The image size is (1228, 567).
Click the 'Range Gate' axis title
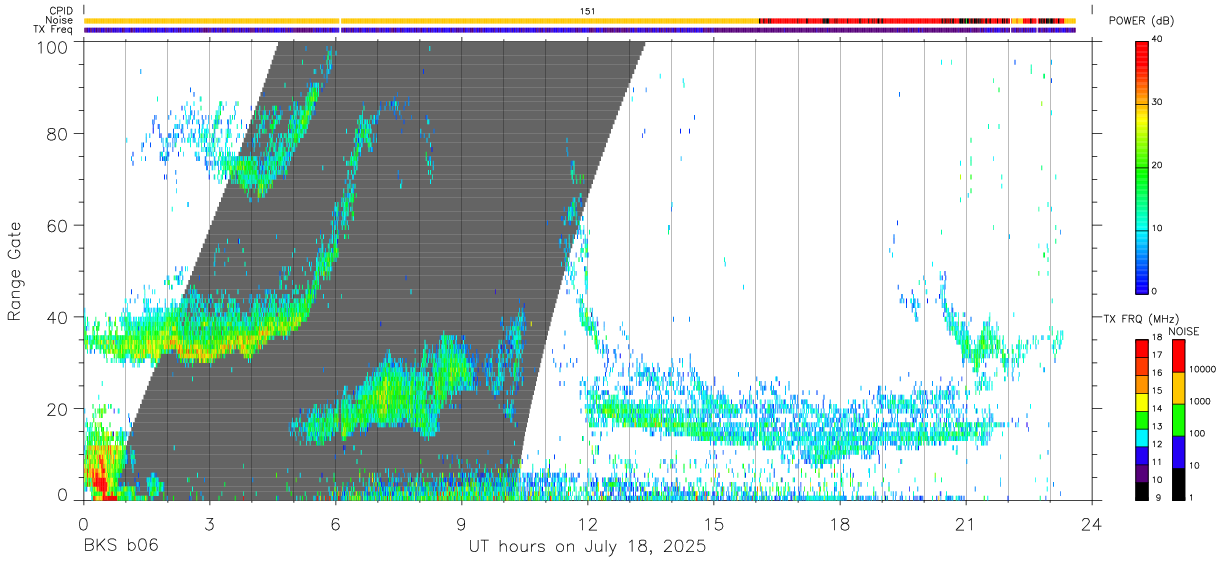15,272
